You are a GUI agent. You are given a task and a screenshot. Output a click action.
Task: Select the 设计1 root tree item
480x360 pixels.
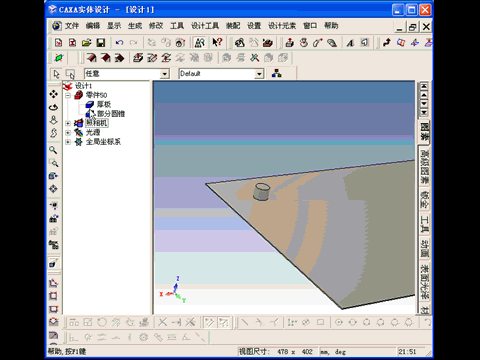point(83,86)
